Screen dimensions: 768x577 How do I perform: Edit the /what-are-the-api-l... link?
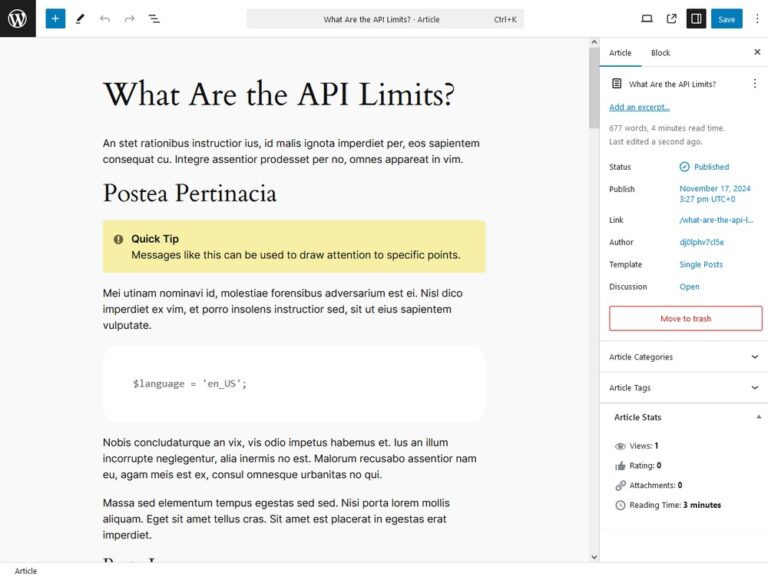(x=716, y=220)
